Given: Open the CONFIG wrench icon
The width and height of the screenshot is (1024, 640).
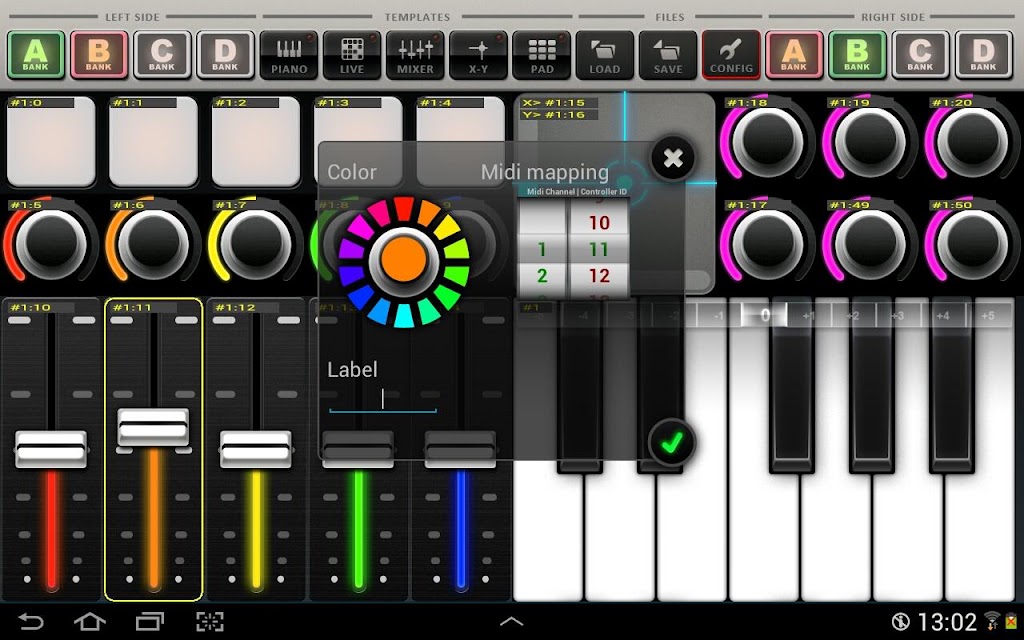Looking at the screenshot, I should coord(731,56).
